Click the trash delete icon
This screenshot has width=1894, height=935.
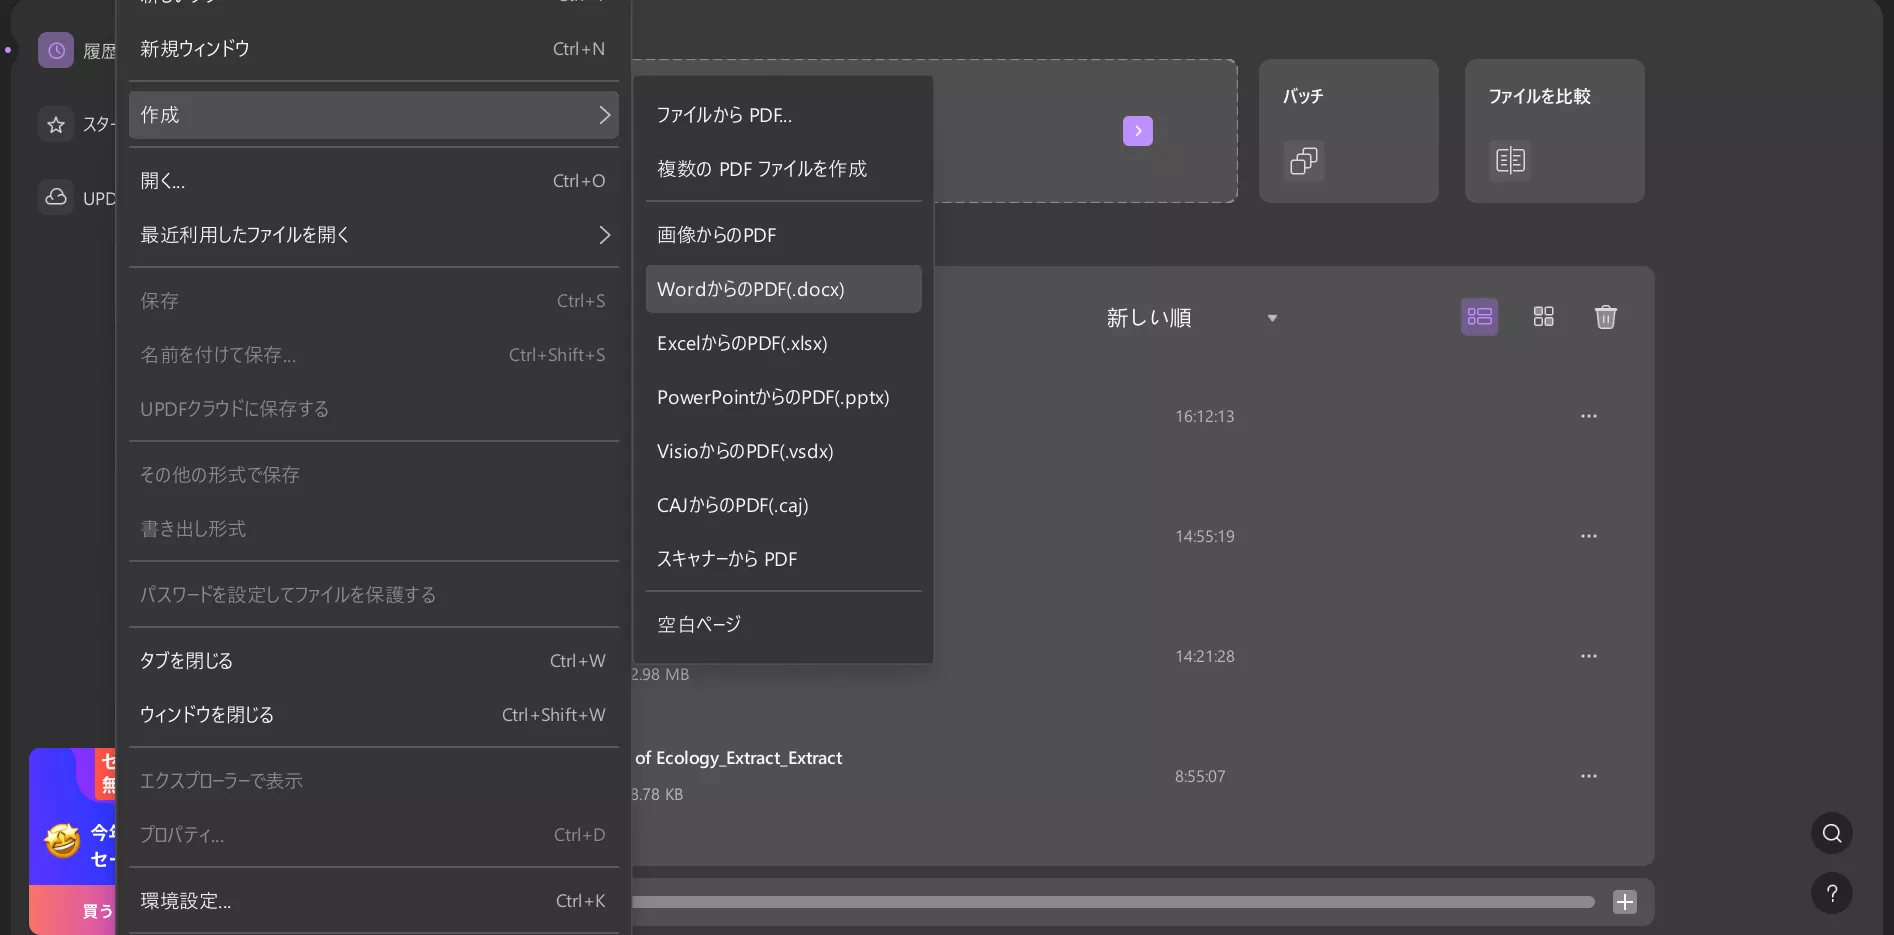coord(1606,317)
